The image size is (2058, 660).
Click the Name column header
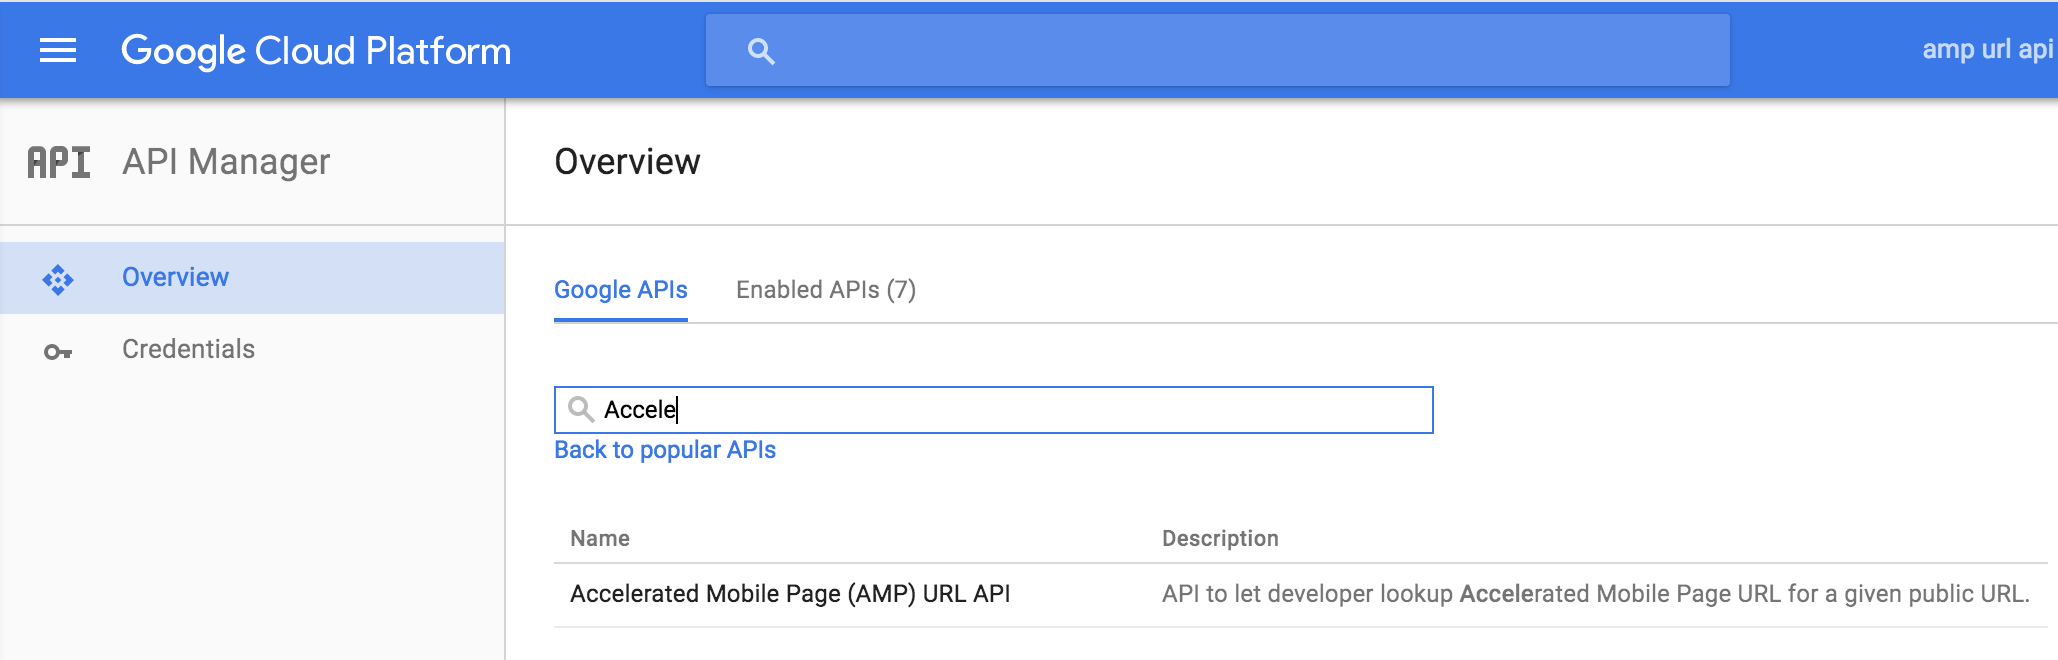coord(599,538)
